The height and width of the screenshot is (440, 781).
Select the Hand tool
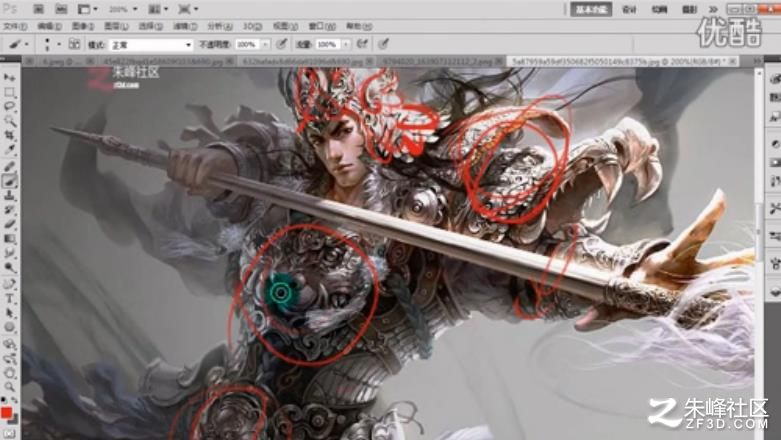(x=9, y=373)
